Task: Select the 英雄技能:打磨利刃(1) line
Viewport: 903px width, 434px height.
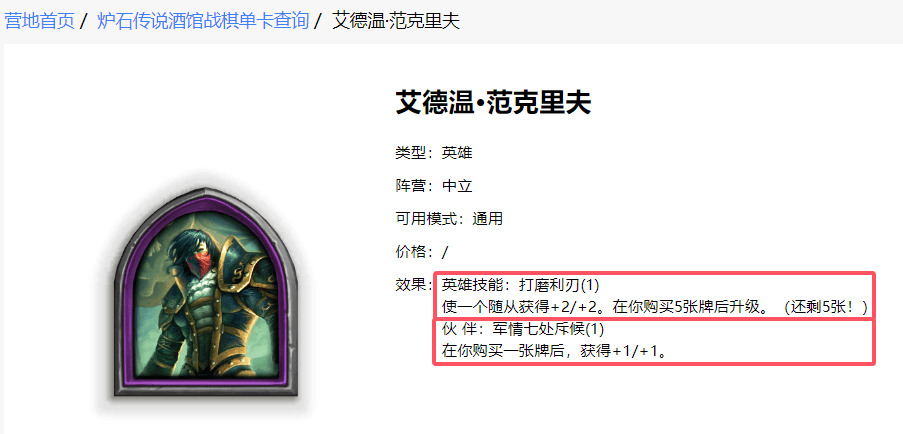Action: click(521, 285)
